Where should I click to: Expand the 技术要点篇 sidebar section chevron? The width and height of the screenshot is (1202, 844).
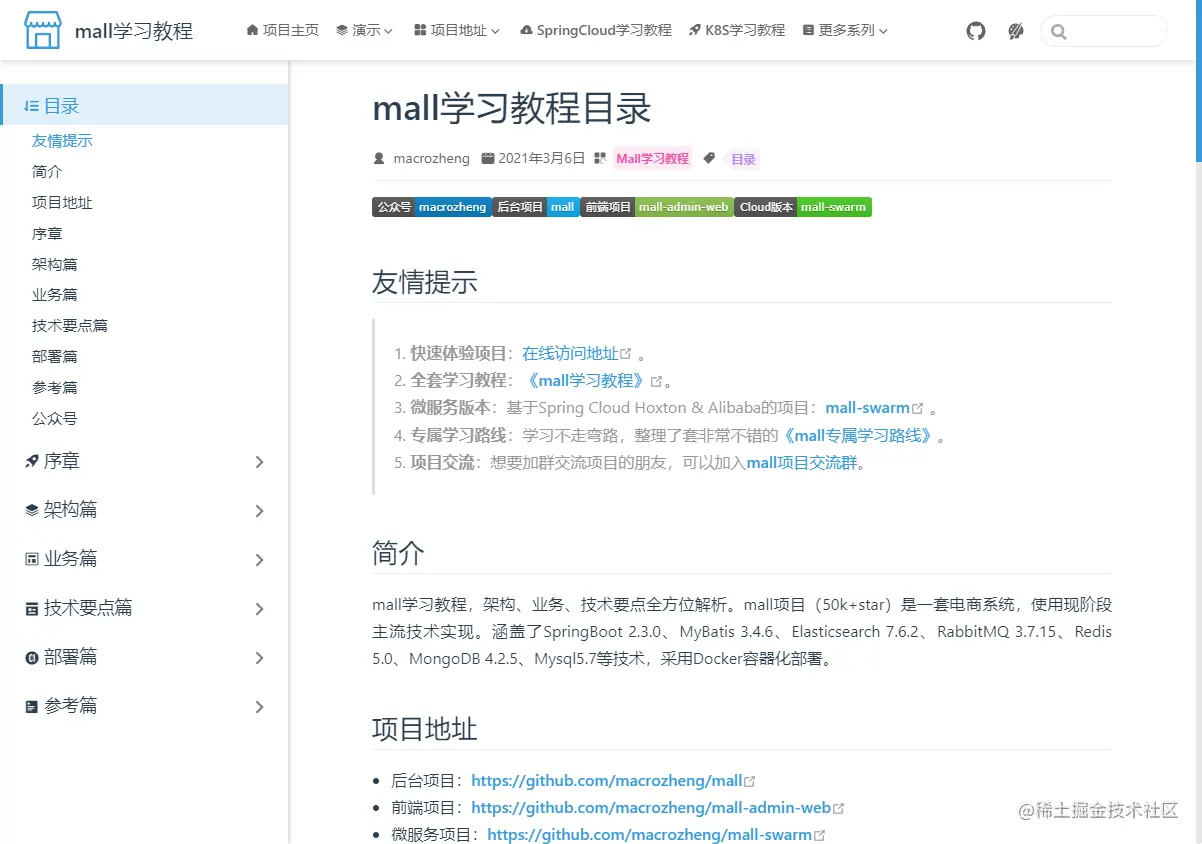(x=260, y=609)
